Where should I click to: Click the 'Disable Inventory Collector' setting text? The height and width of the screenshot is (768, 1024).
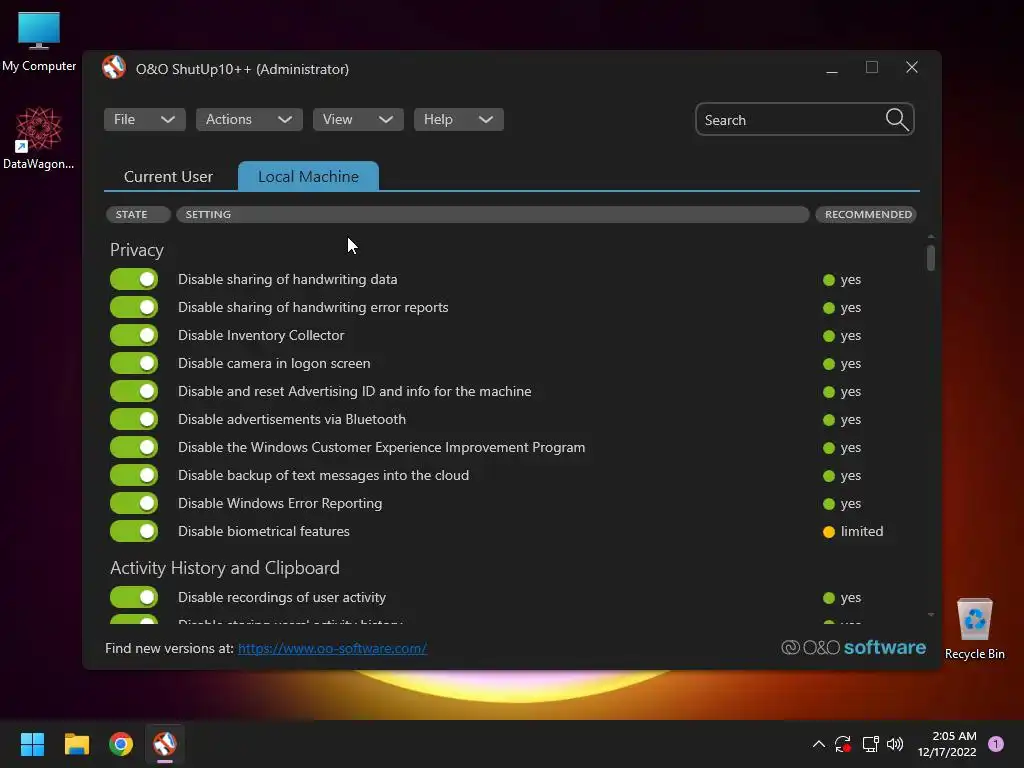pyautogui.click(x=261, y=335)
